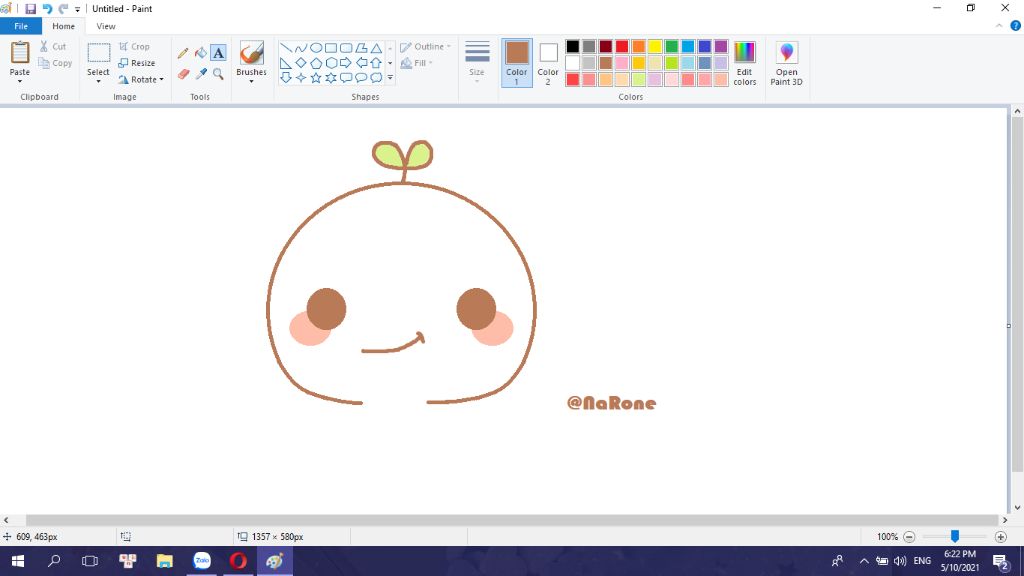1024x576 pixels.
Task: Click the Cut command
Action: [53, 46]
